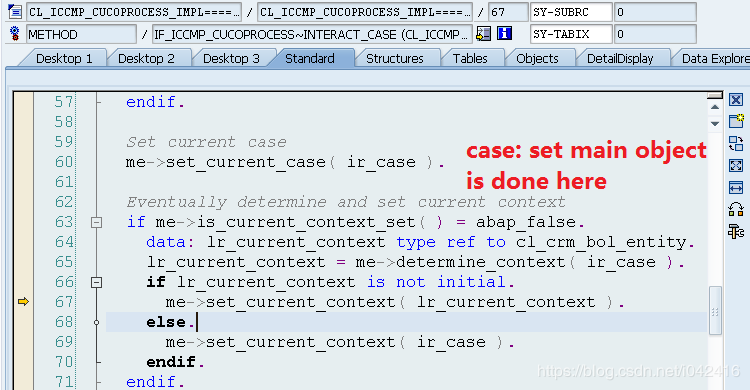The width and height of the screenshot is (750, 390).
Task: Click the scroll-up arrow of the code editor
Action: (715, 107)
